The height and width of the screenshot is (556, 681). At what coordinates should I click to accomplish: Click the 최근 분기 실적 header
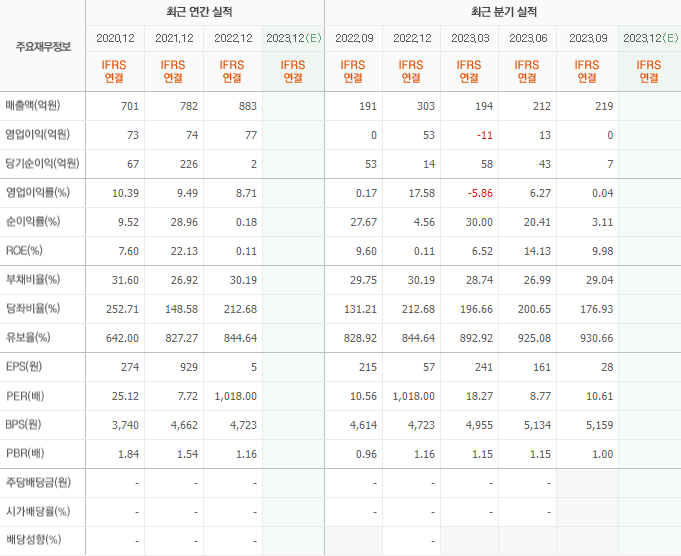pos(504,12)
